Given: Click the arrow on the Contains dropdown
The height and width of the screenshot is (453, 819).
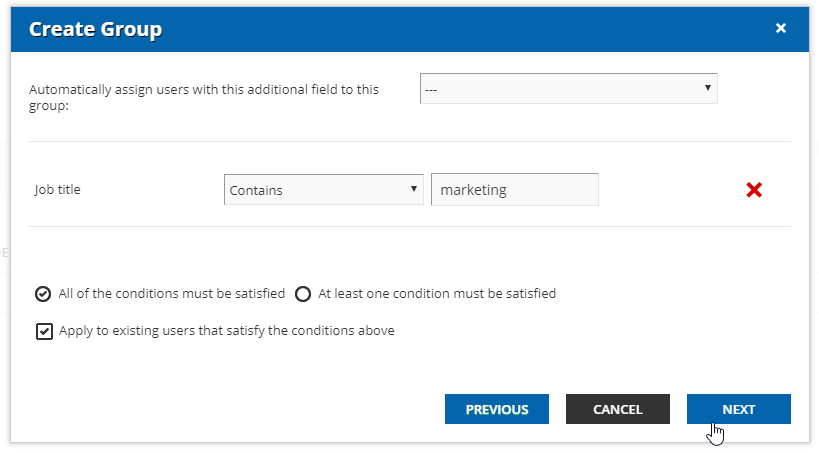Looking at the screenshot, I should pos(413,189).
